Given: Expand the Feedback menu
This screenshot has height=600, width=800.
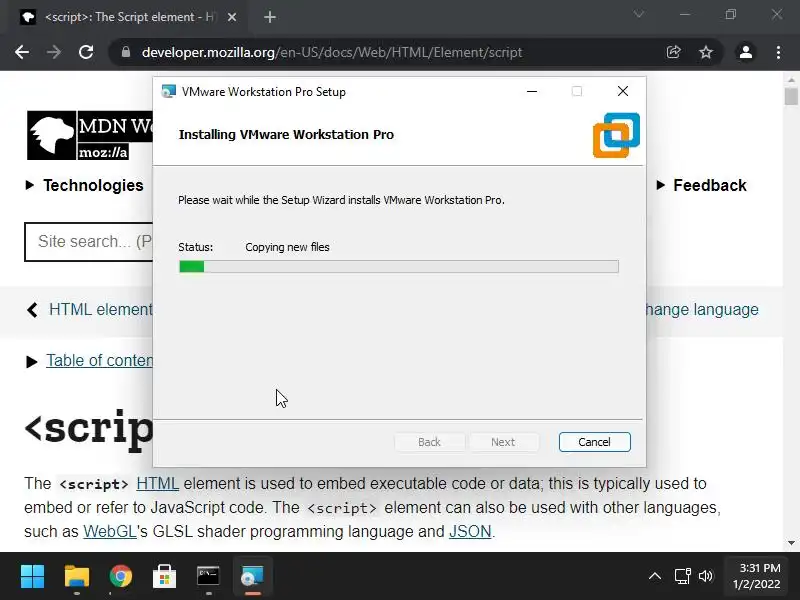Looking at the screenshot, I should [702, 185].
